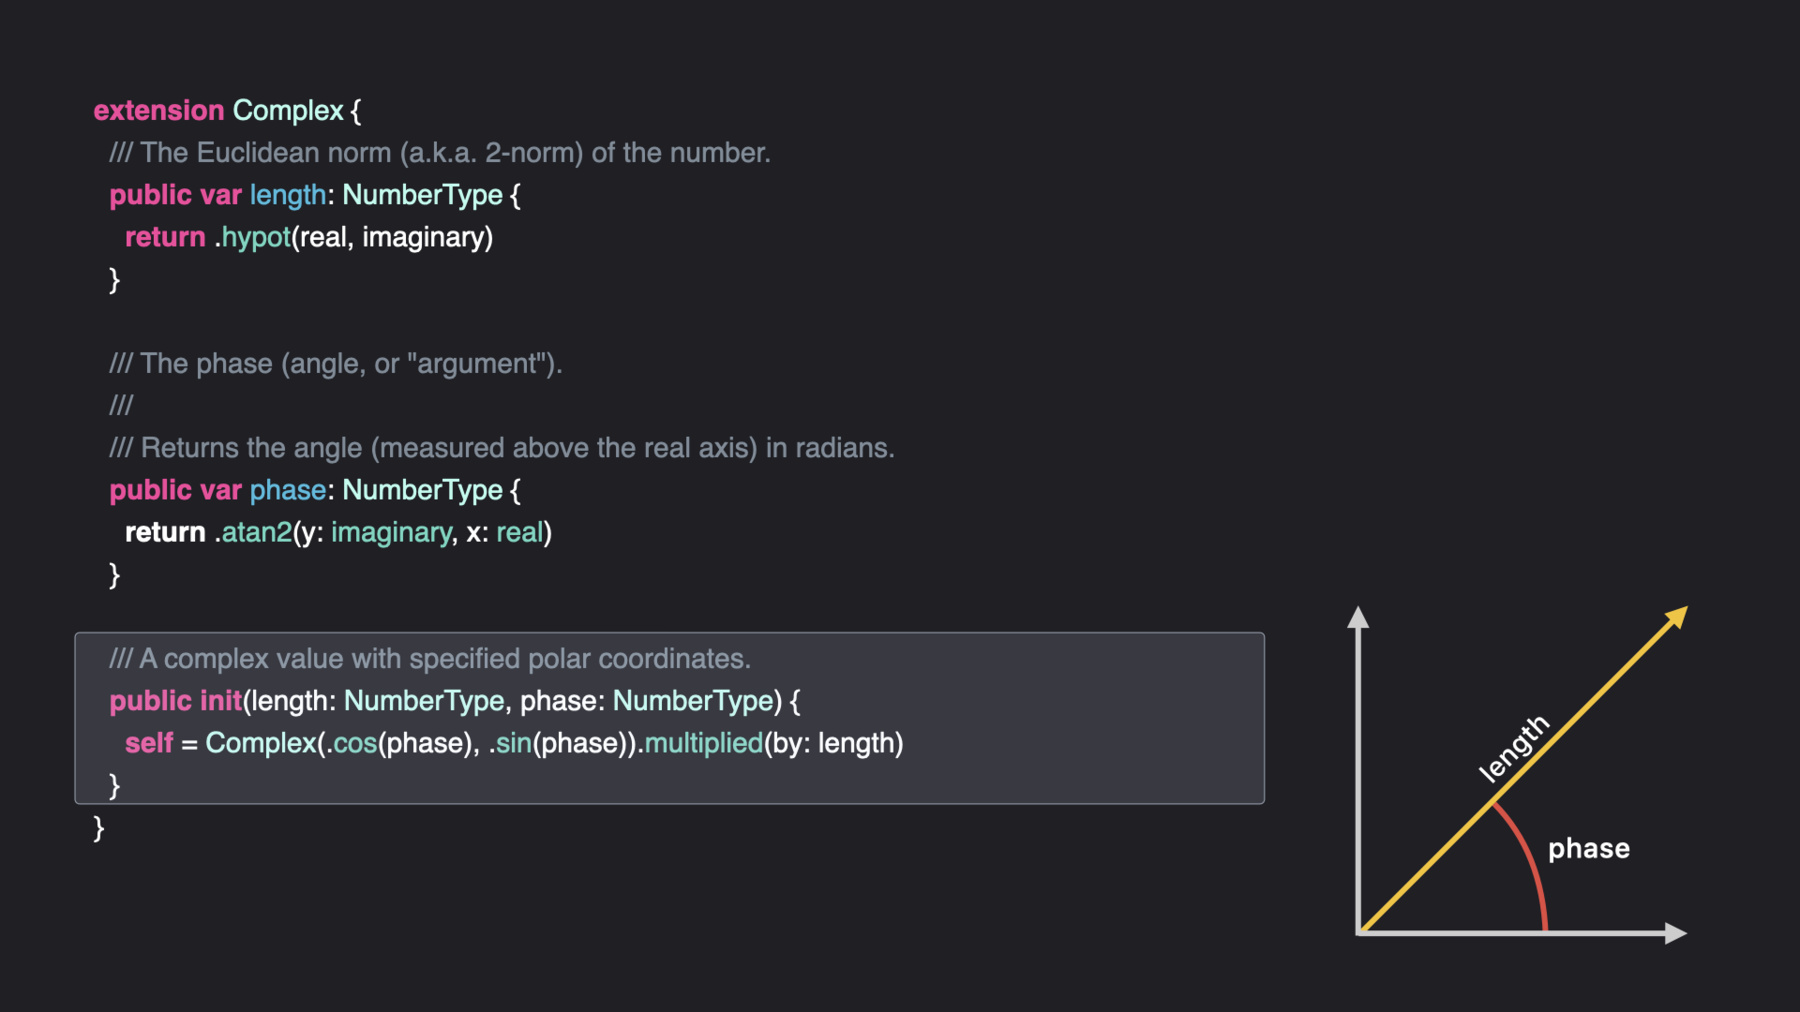Select the 'phase' variable name in declaration
The width and height of the screenshot is (1800, 1012).
(288, 490)
